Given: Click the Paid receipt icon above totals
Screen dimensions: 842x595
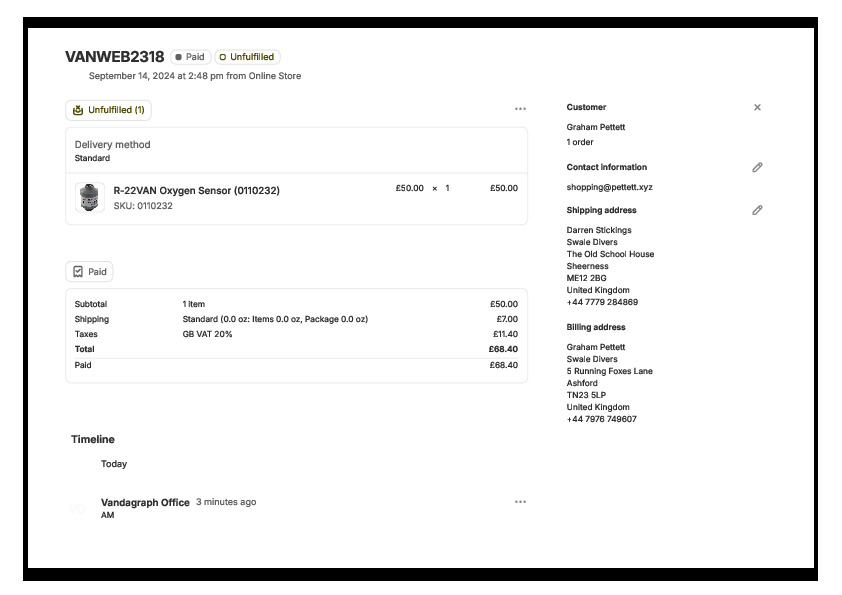Looking at the screenshot, I should (x=78, y=271).
